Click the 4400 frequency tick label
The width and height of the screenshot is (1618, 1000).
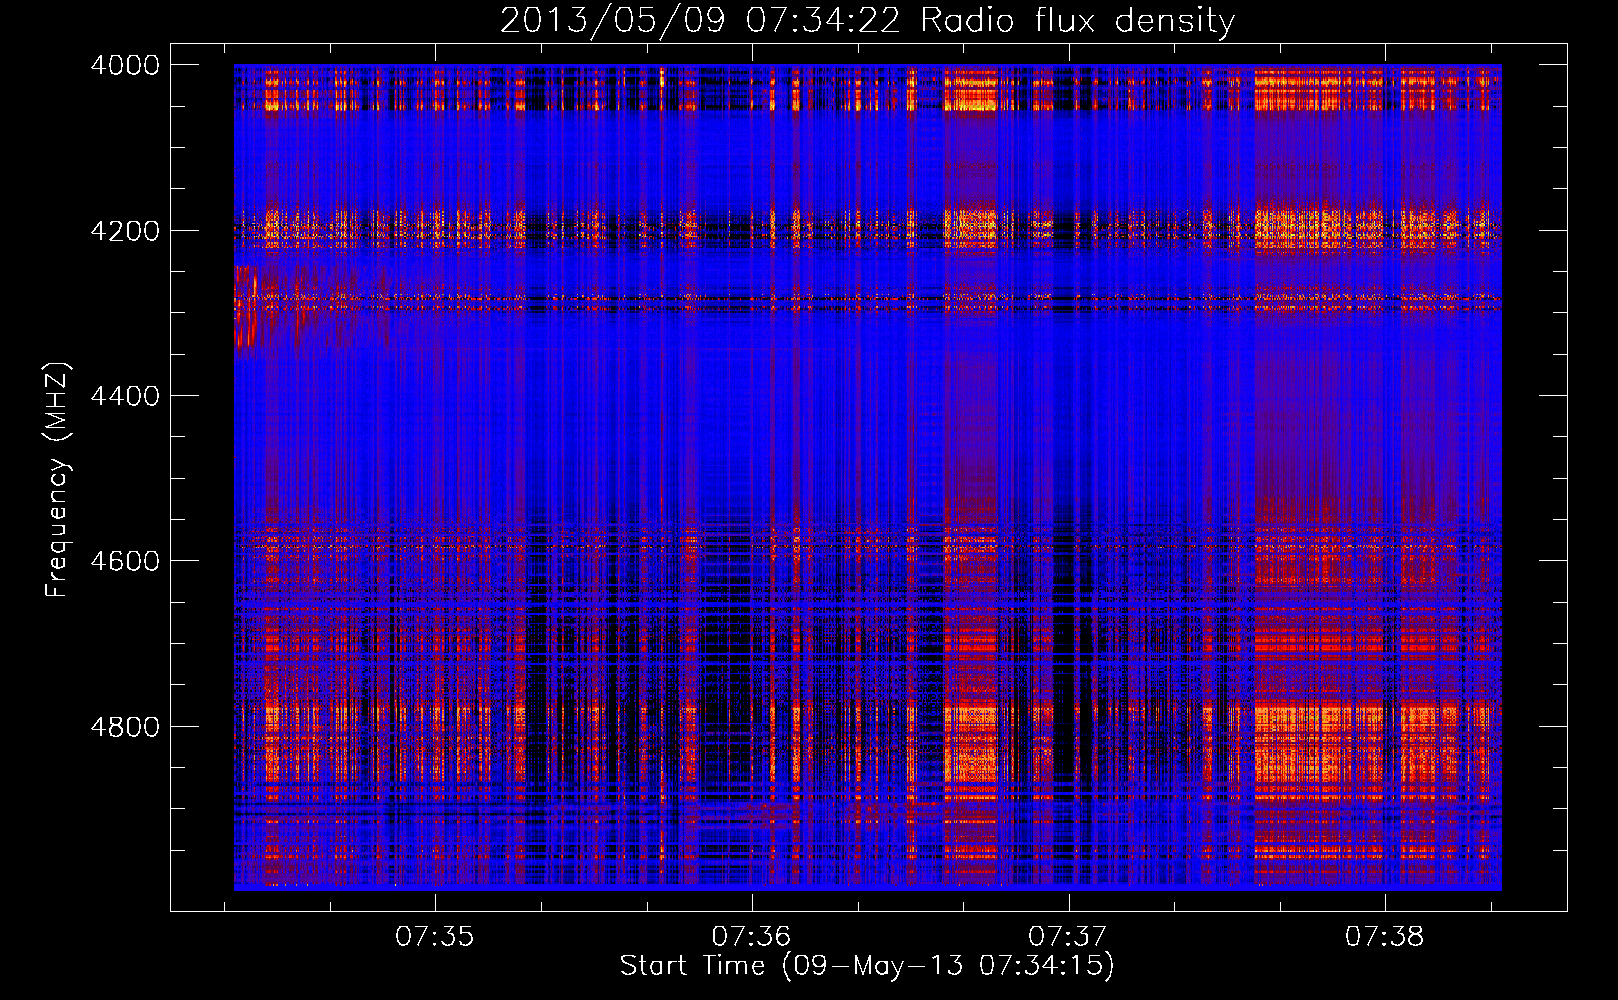pos(125,396)
